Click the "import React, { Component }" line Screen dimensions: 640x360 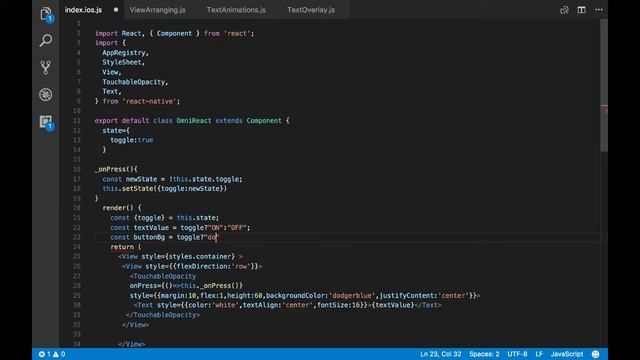[174, 33]
